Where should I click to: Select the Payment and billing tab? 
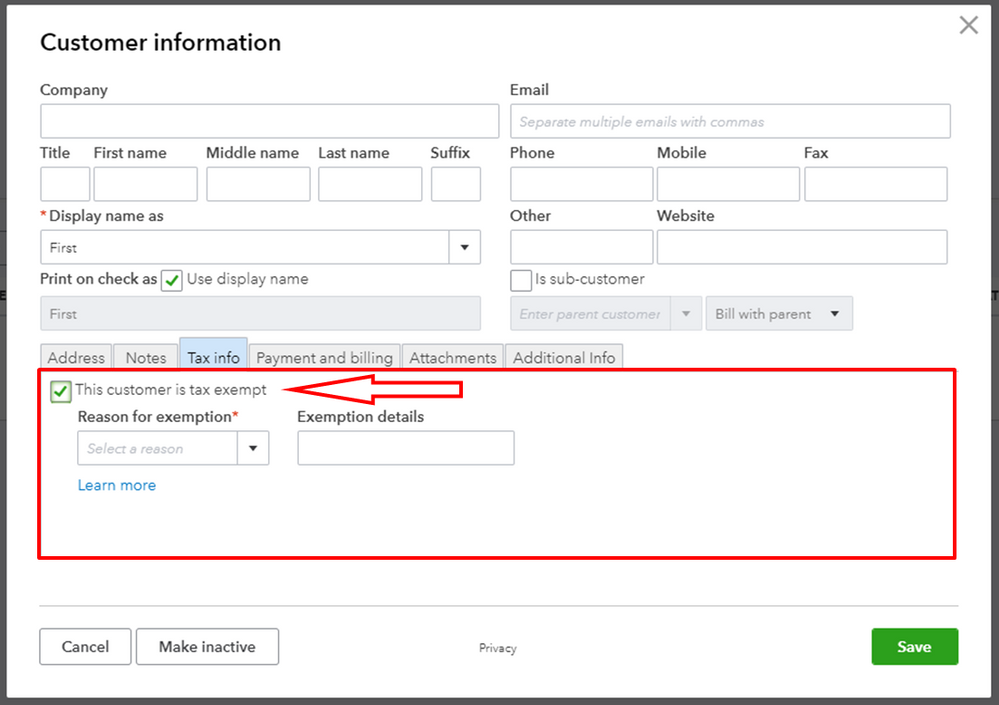pyautogui.click(x=324, y=357)
